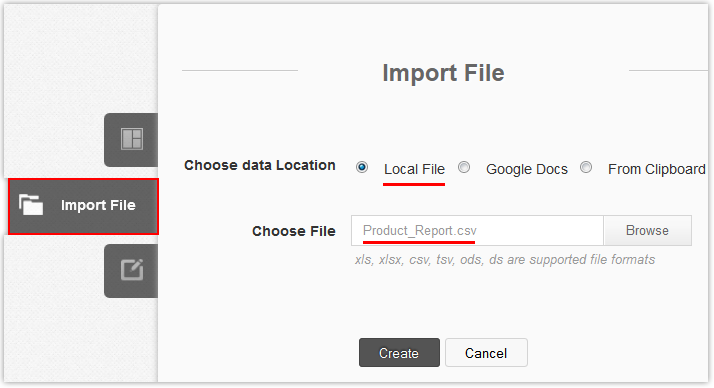The height and width of the screenshot is (388, 714).
Task: Click the Create button
Action: pyautogui.click(x=399, y=352)
